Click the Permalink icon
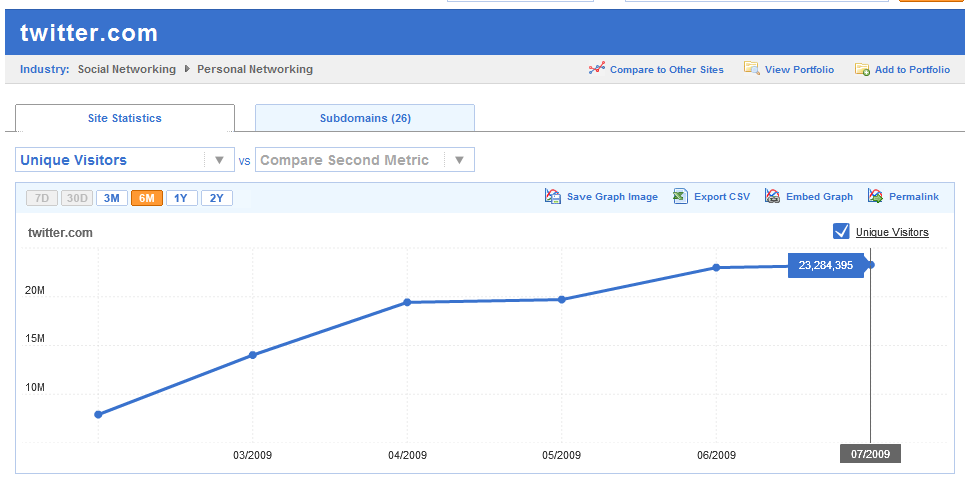Image resolution: width=966 pixels, height=479 pixels. (875, 196)
